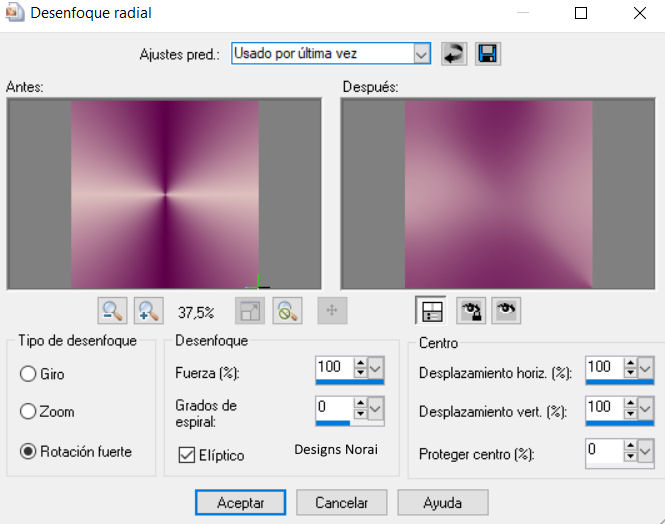Select Rotación fuerte radio option
The height and width of the screenshot is (524, 665).
[28, 452]
